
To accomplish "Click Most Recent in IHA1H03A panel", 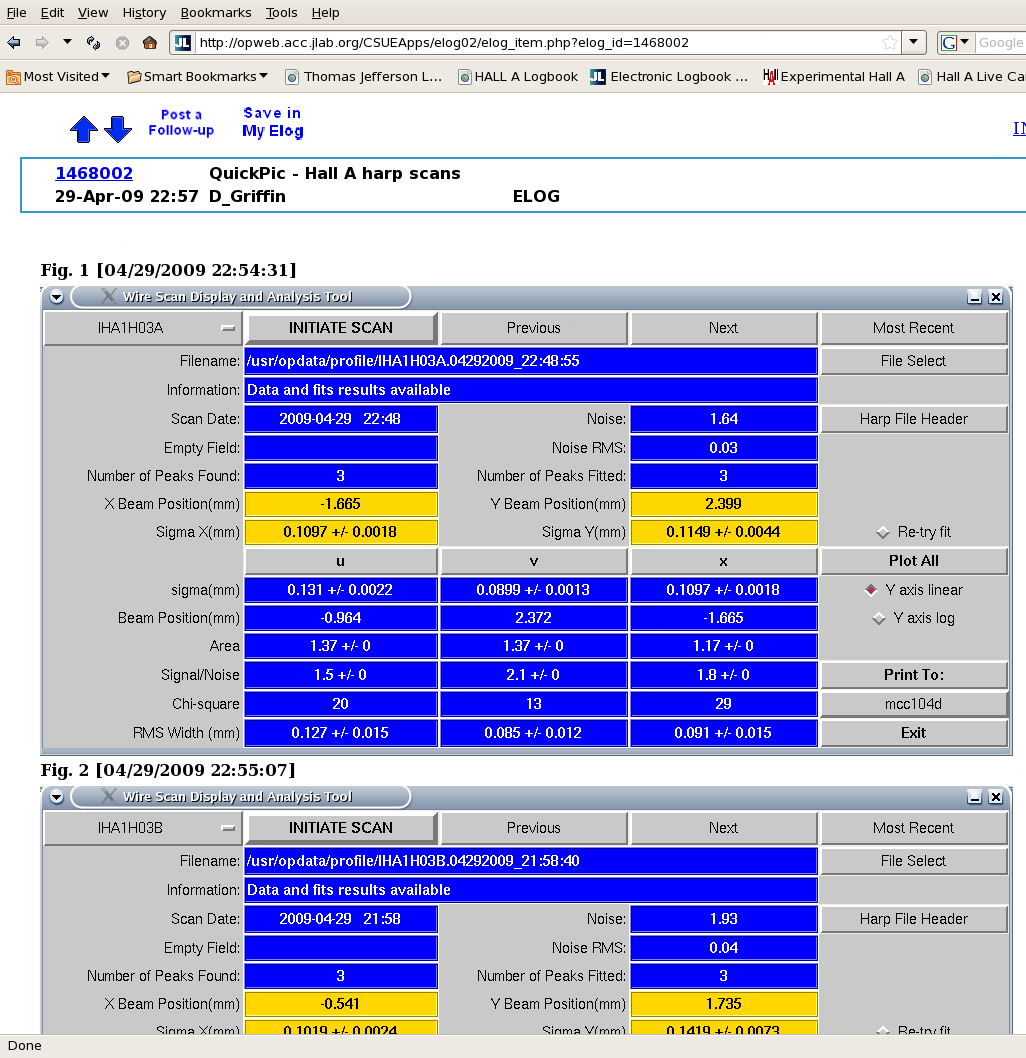I will (x=913, y=328).
